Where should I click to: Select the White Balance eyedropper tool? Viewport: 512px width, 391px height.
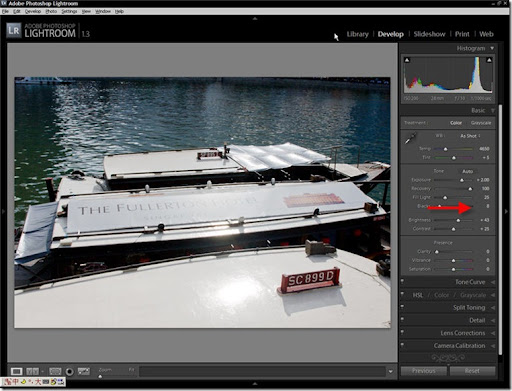[410, 138]
